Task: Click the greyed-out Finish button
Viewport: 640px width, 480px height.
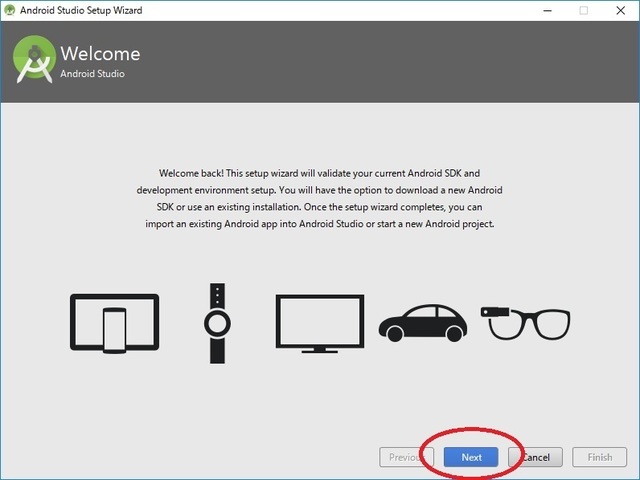Action: (x=599, y=457)
